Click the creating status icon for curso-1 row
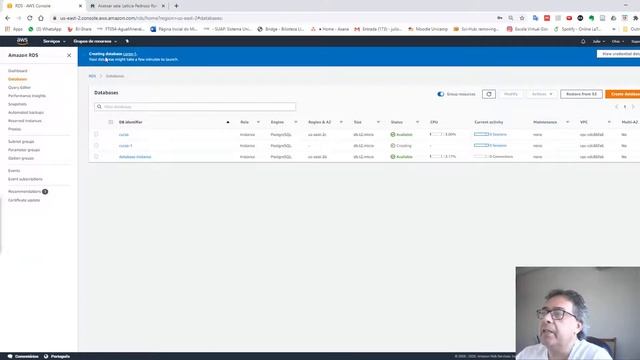640x360 pixels. pyautogui.click(x=393, y=145)
